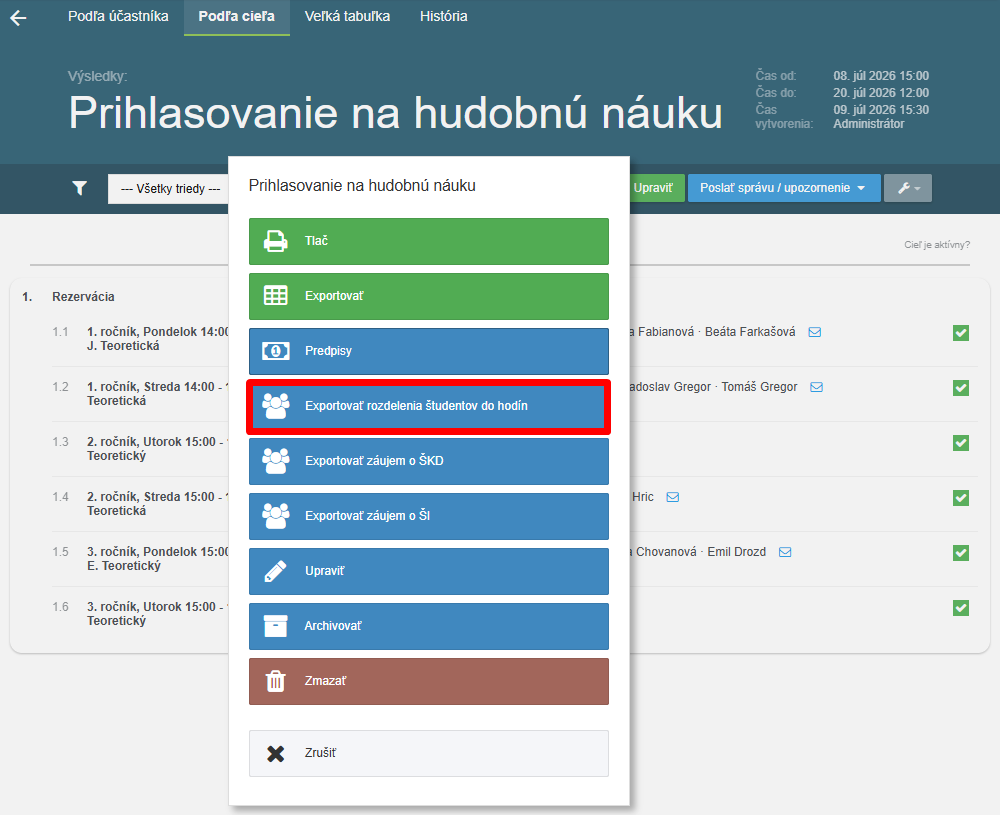Image resolution: width=1000 pixels, height=815 pixels.
Task: Select Exportovať záujem o ŠKD
Action: (x=429, y=461)
